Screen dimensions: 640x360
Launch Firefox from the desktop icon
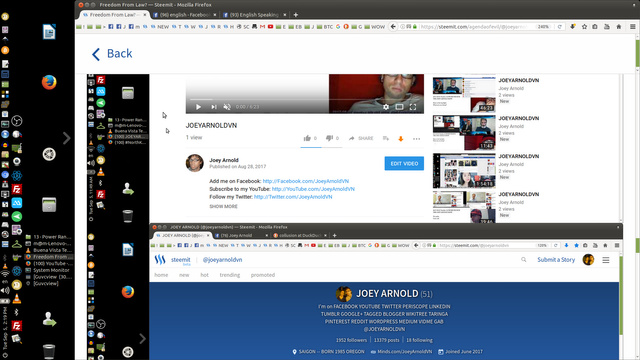pyautogui.click(x=49, y=82)
